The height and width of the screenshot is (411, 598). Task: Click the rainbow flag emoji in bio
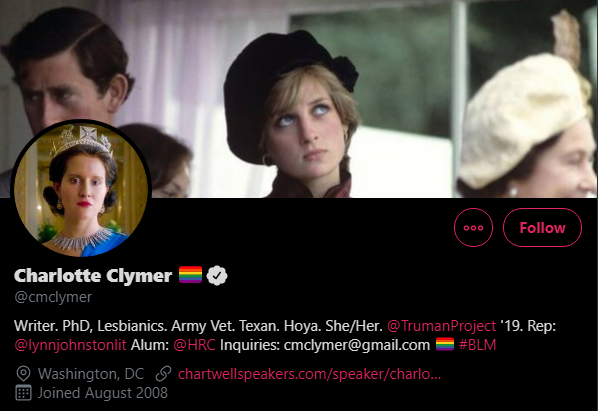[x=445, y=344]
